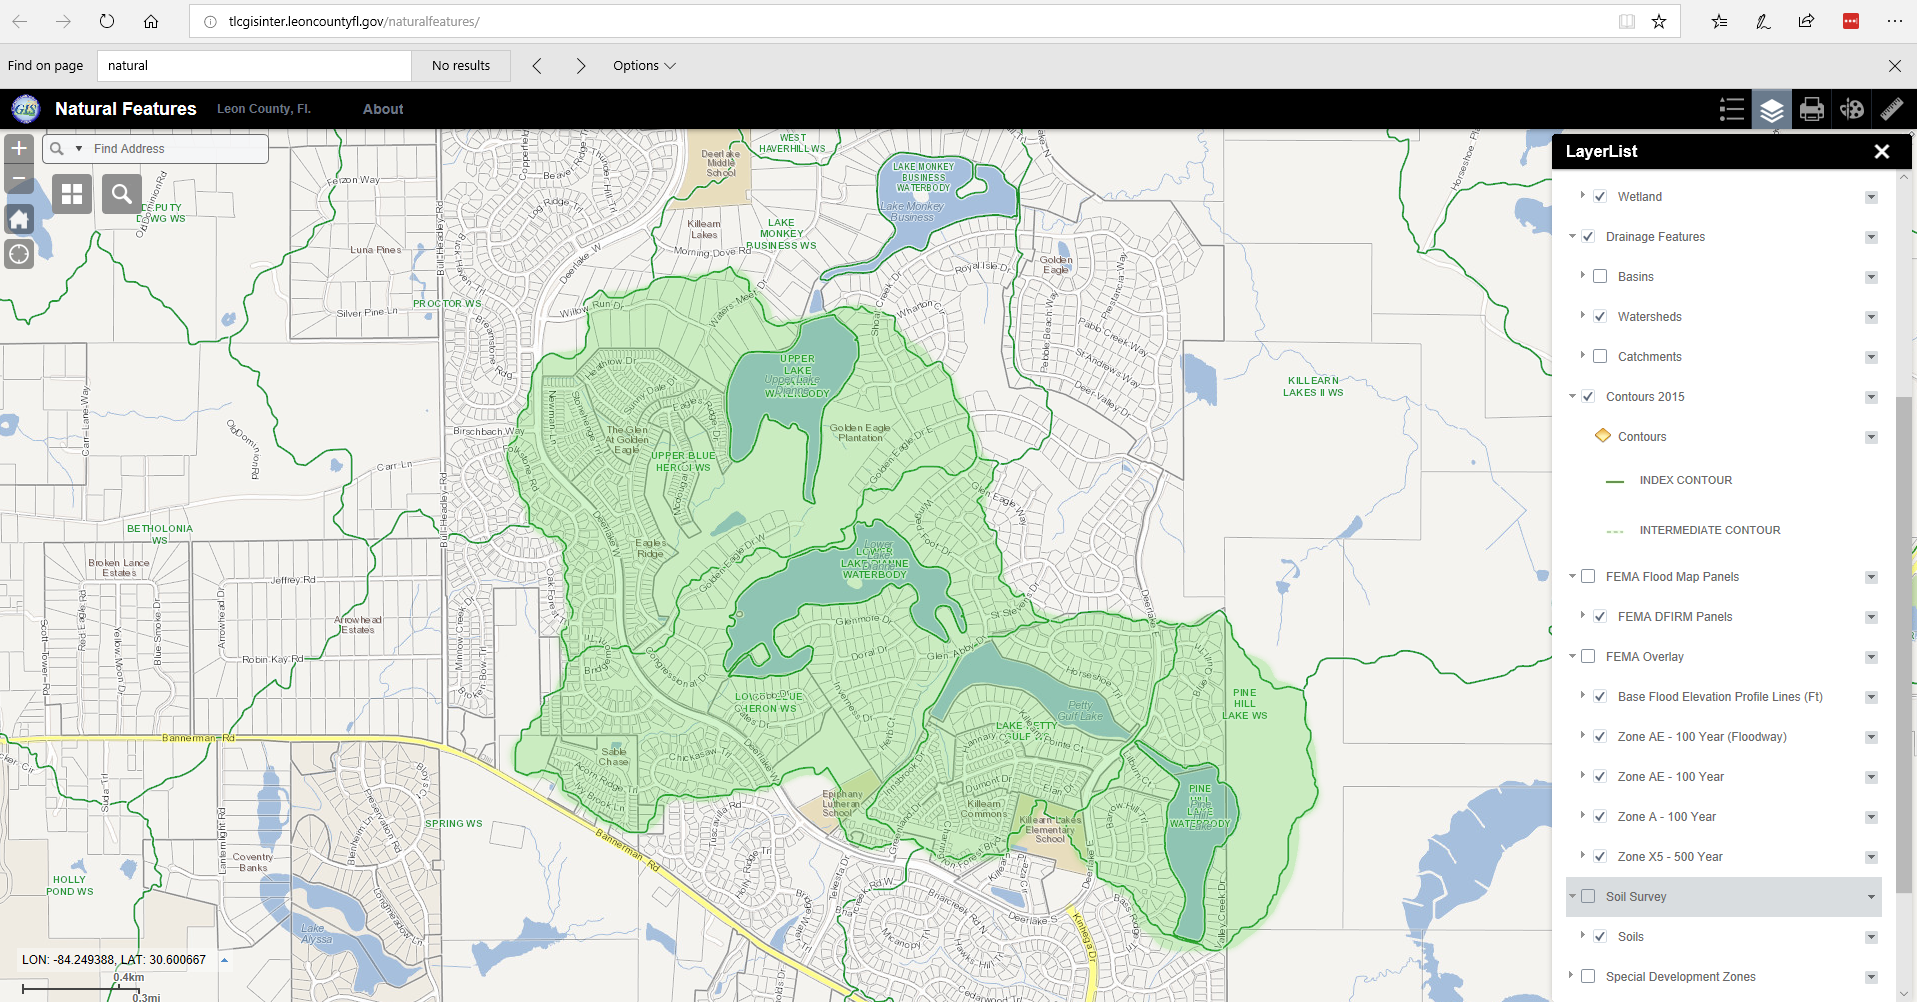The image size is (1917, 1002).
Task: Uncheck the Watersheds layer
Action: click(x=1600, y=317)
